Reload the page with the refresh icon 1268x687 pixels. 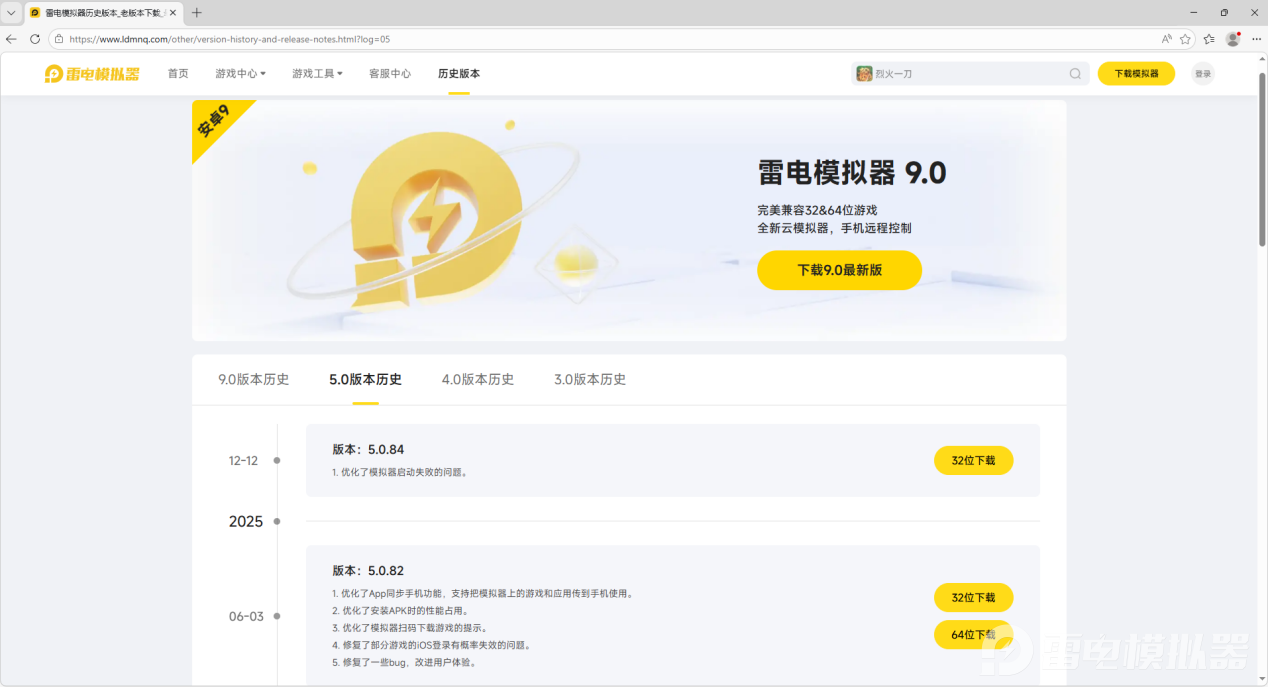[x=35, y=39]
